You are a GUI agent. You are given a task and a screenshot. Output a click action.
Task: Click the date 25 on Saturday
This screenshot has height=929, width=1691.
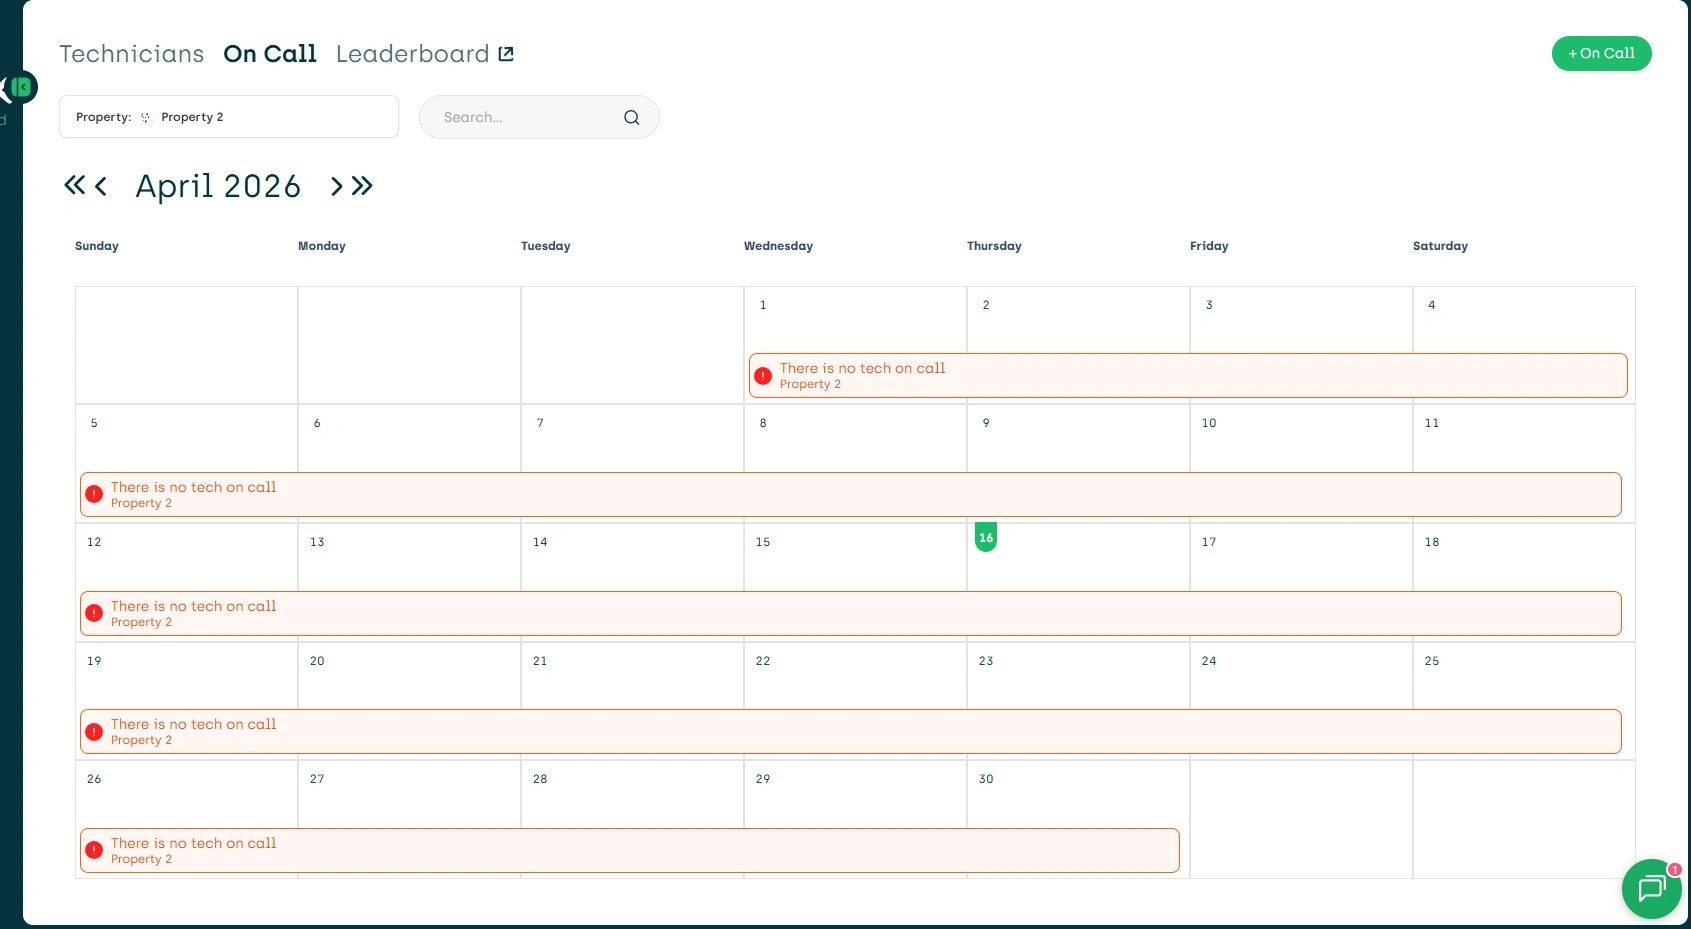tap(1432, 661)
